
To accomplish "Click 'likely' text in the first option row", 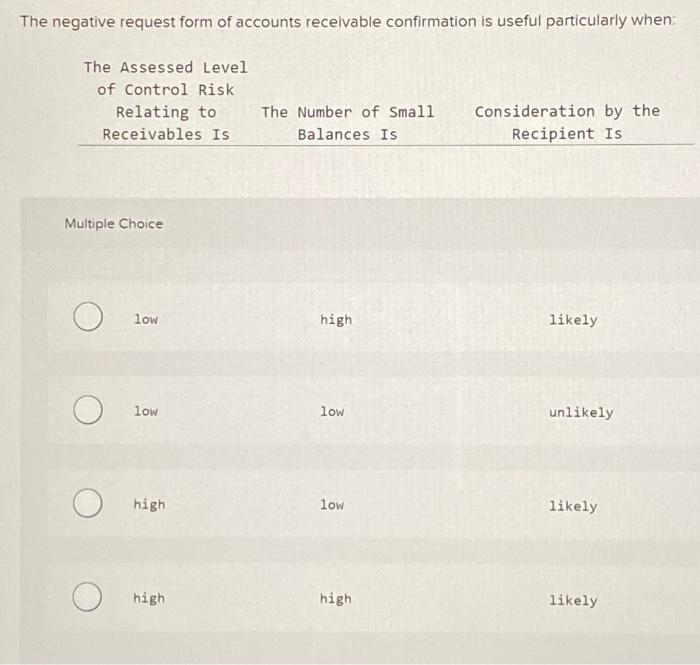I will pyautogui.click(x=573, y=320).
